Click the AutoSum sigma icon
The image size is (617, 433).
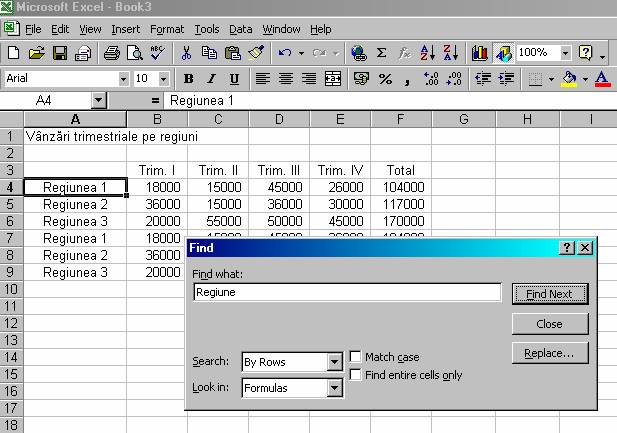click(381, 53)
